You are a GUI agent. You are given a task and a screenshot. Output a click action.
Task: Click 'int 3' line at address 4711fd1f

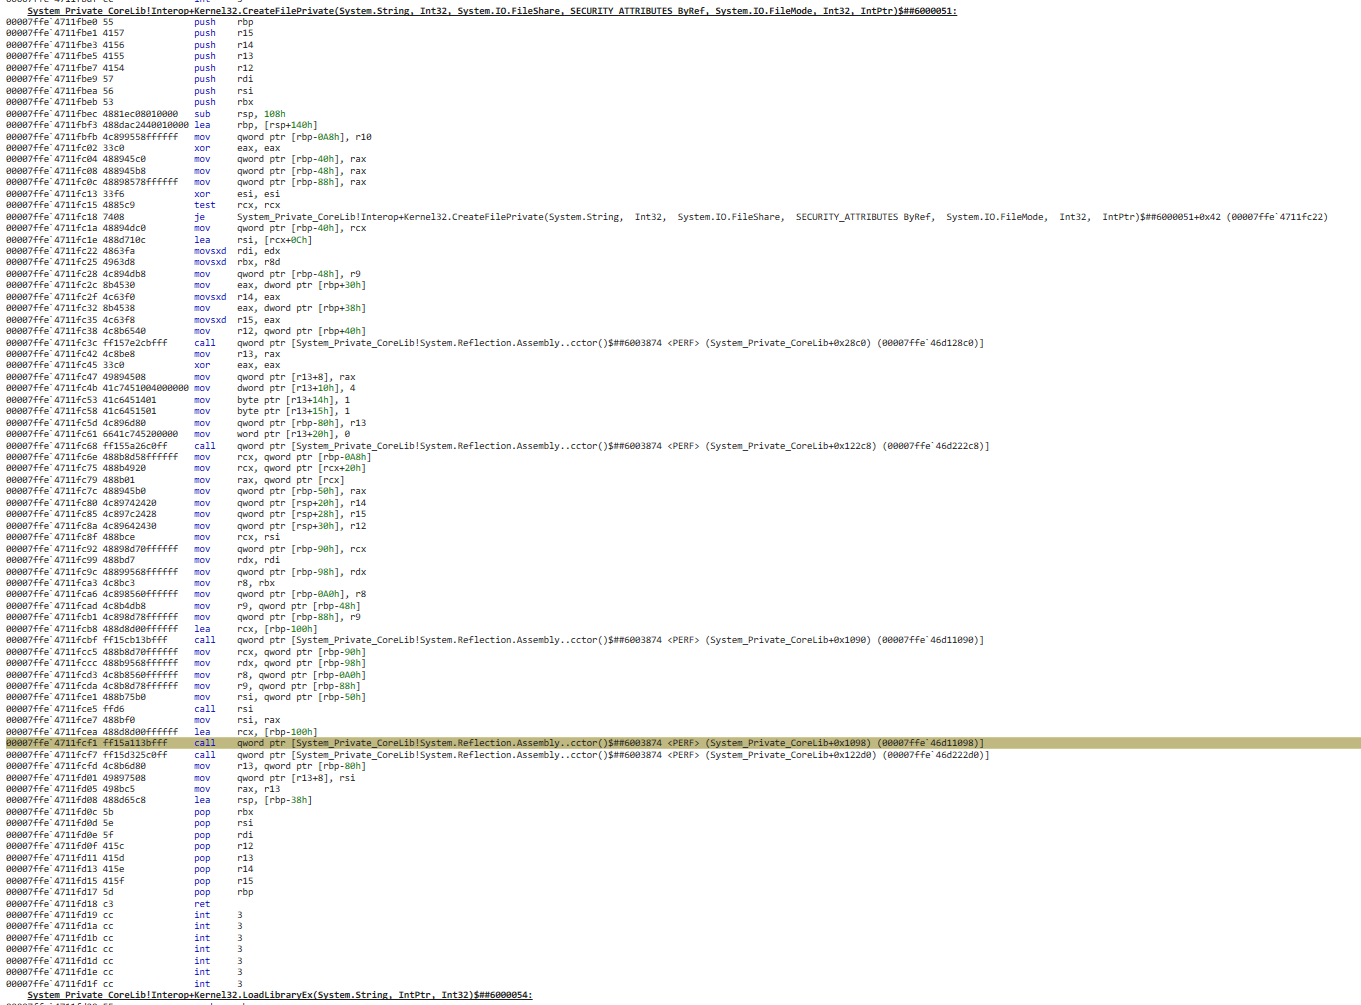[x=124, y=984]
